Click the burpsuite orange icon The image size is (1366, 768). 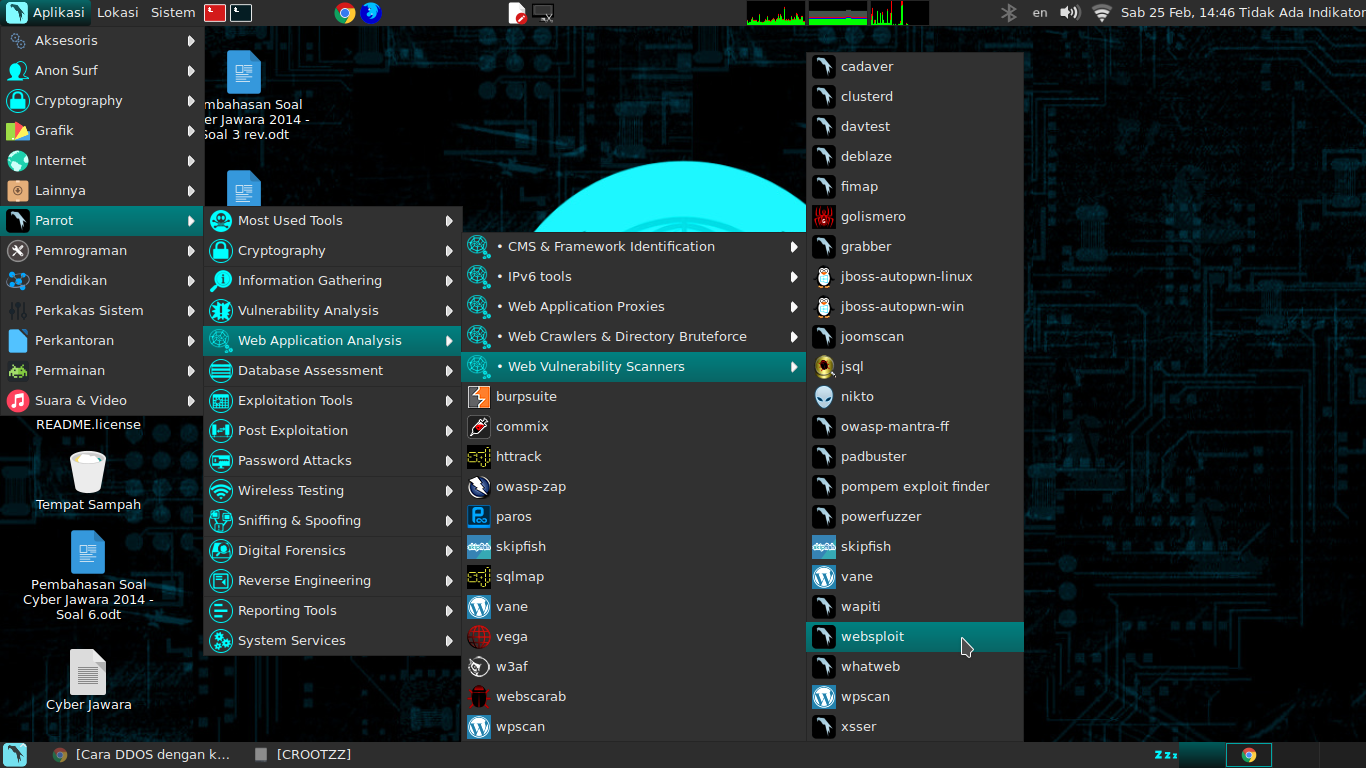click(x=479, y=397)
